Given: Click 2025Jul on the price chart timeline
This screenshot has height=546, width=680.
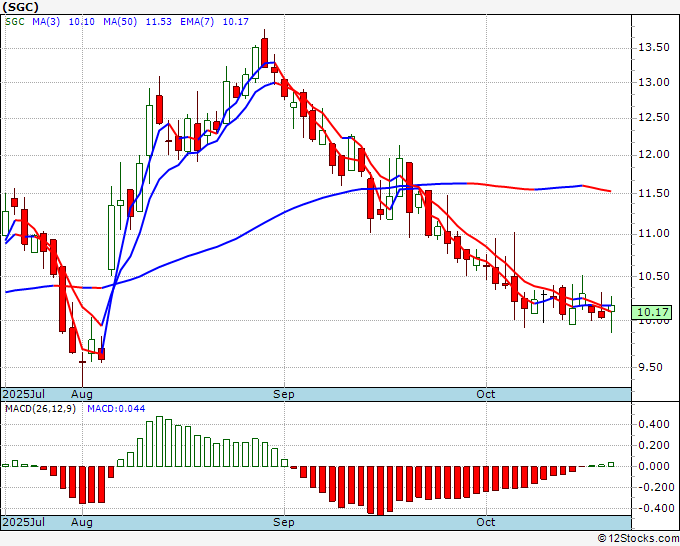Looking at the screenshot, I should coord(24,394).
